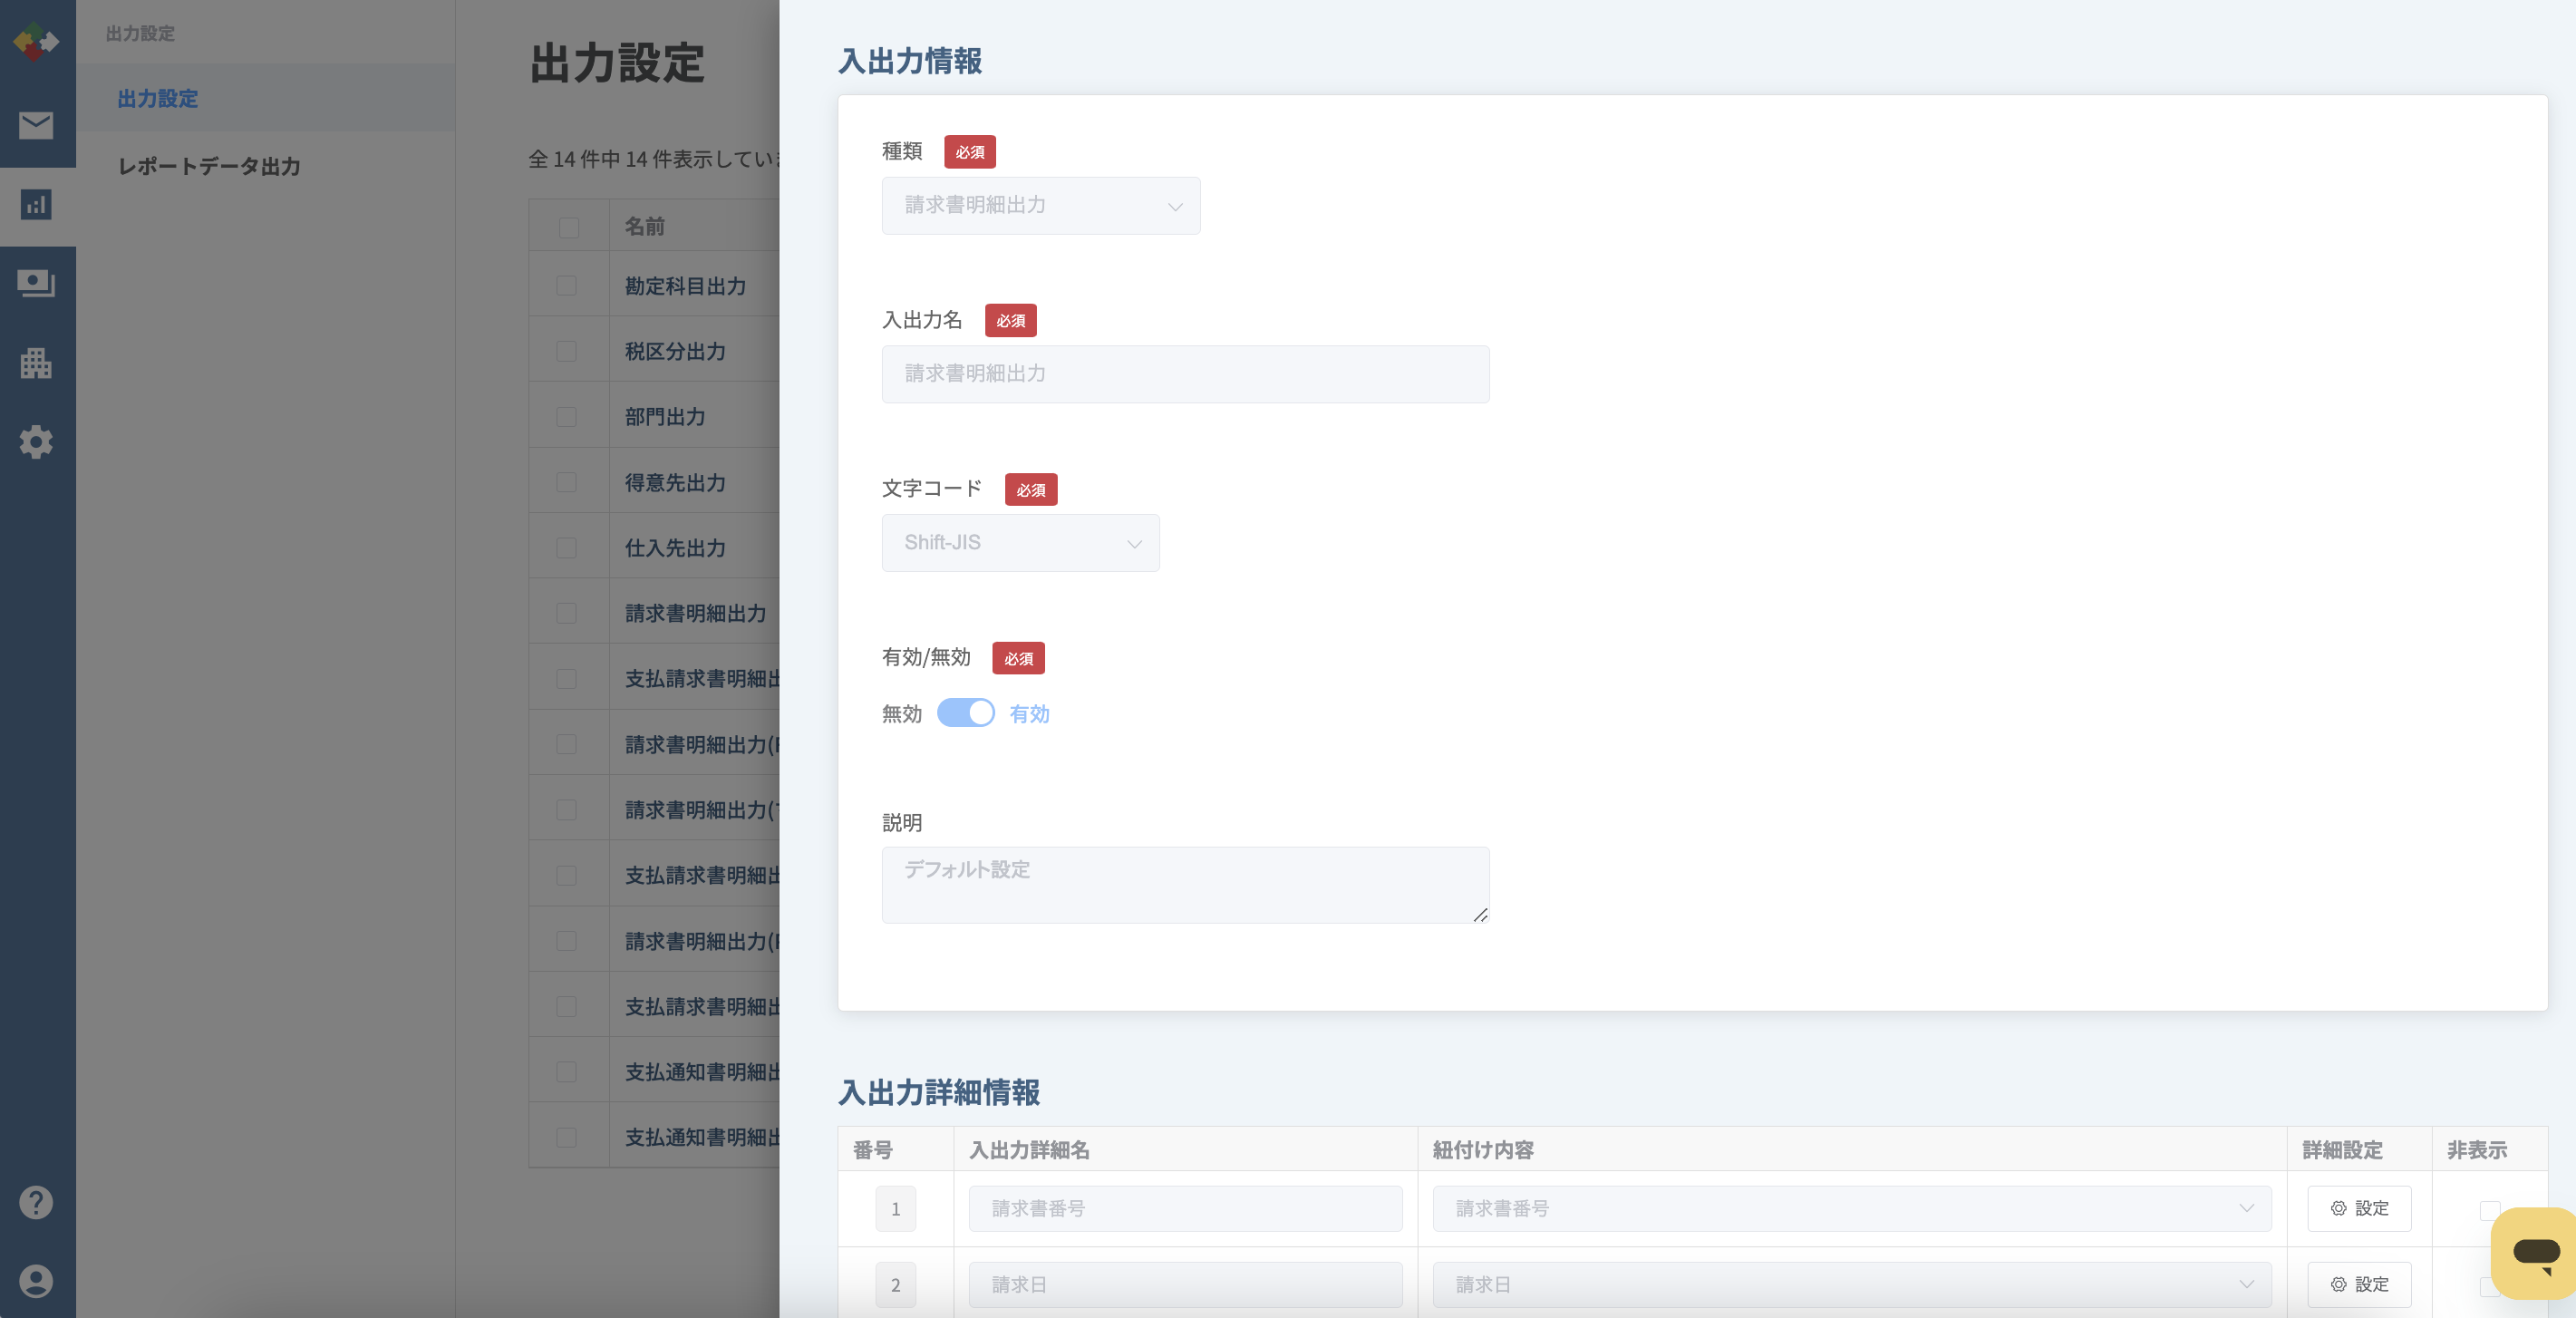Click 入出力詳細名 field containing 請求日

1185,1284
